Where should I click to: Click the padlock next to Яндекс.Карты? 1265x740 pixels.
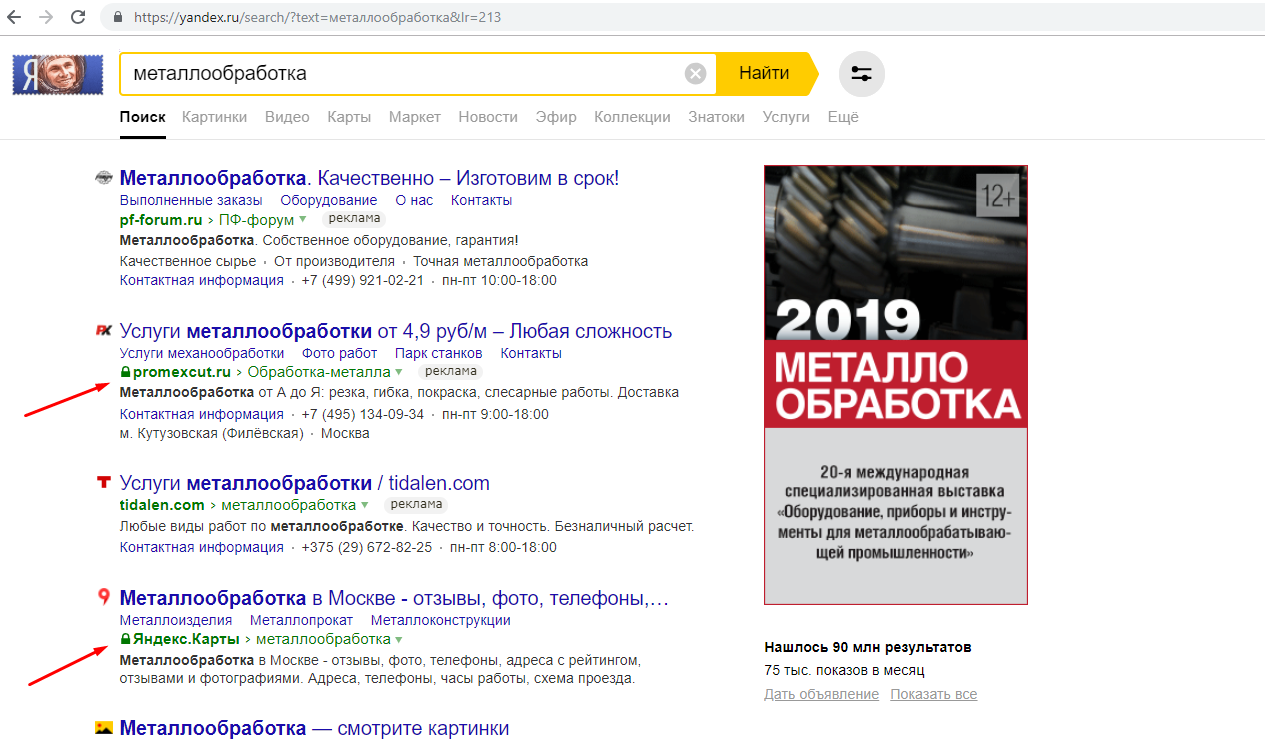[x=125, y=639]
